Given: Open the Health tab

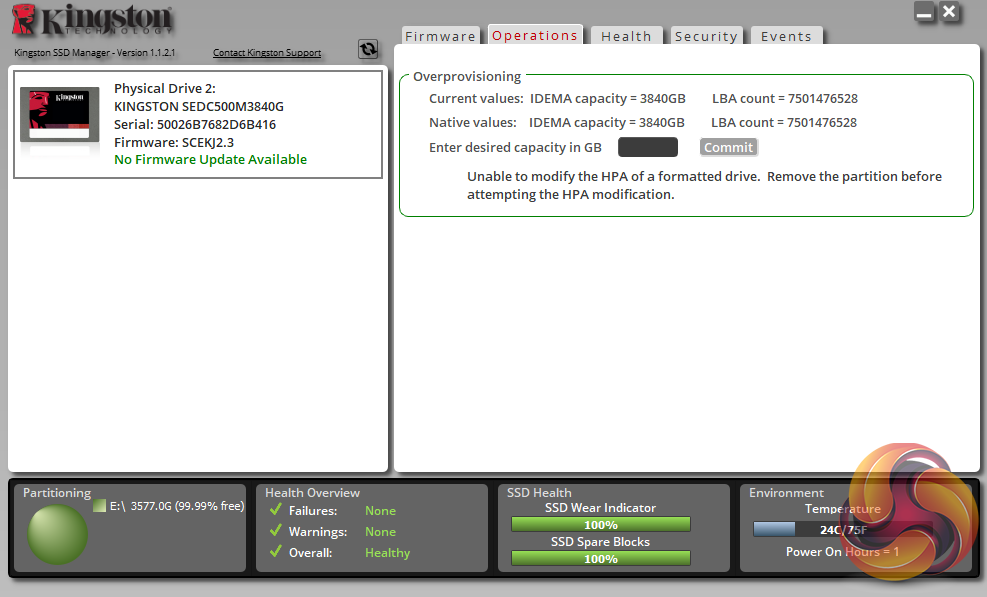Looking at the screenshot, I should click(626, 36).
